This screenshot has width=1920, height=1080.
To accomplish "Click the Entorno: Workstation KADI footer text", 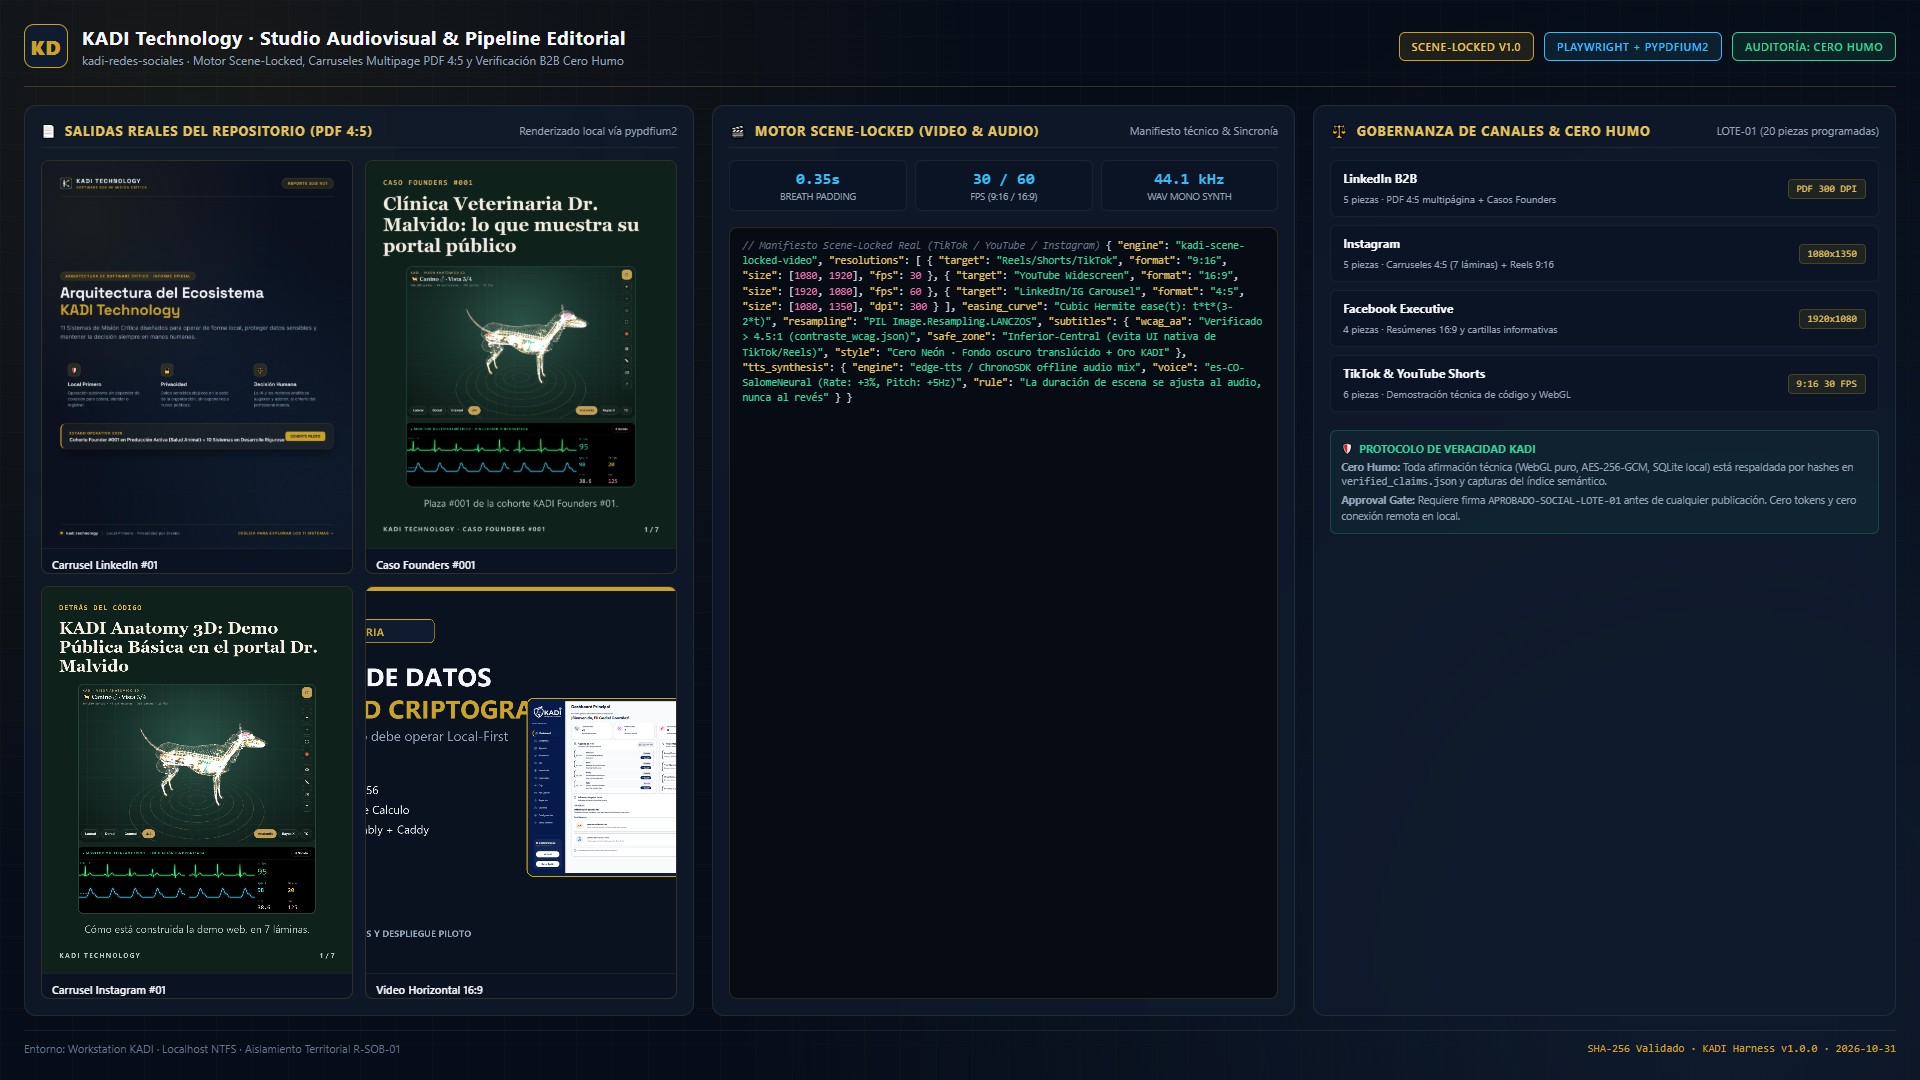I will pyautogui.click(x=212, y=1049).
